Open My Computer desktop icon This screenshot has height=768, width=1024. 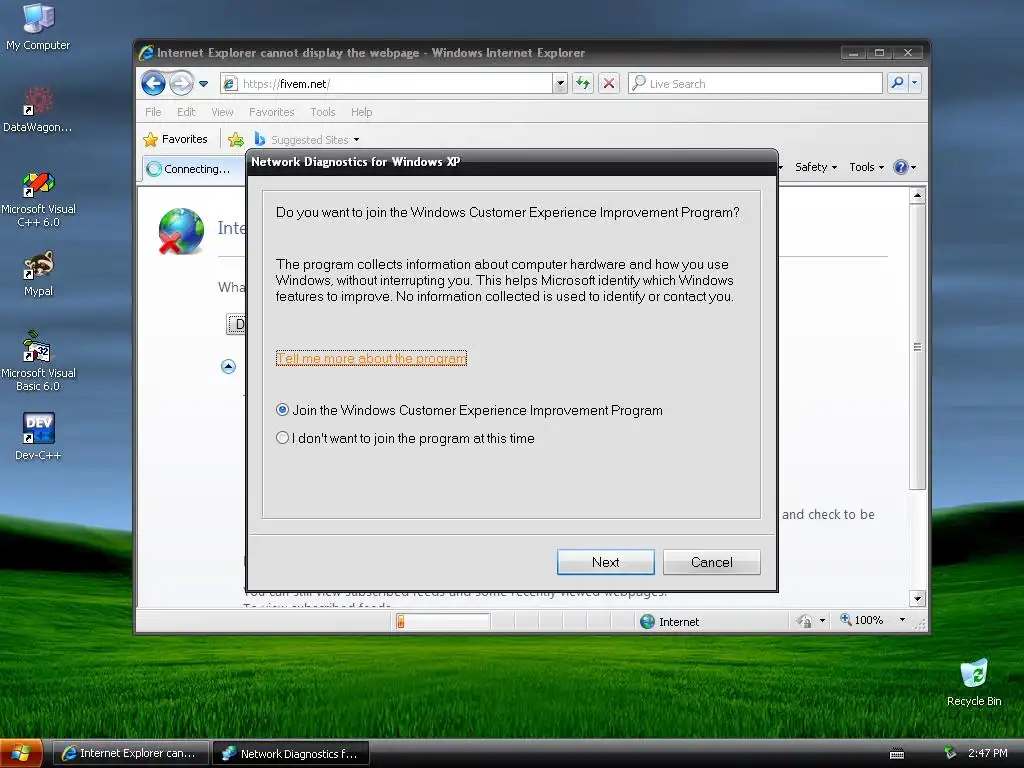(38, 27)
